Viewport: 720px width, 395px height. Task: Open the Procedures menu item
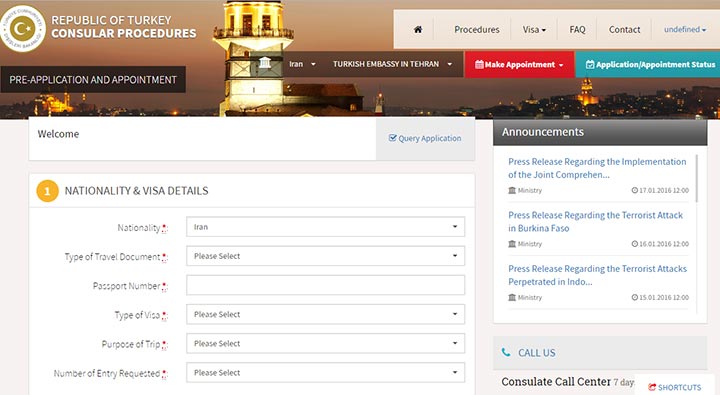pyautogui.click(x=477, y=29)
